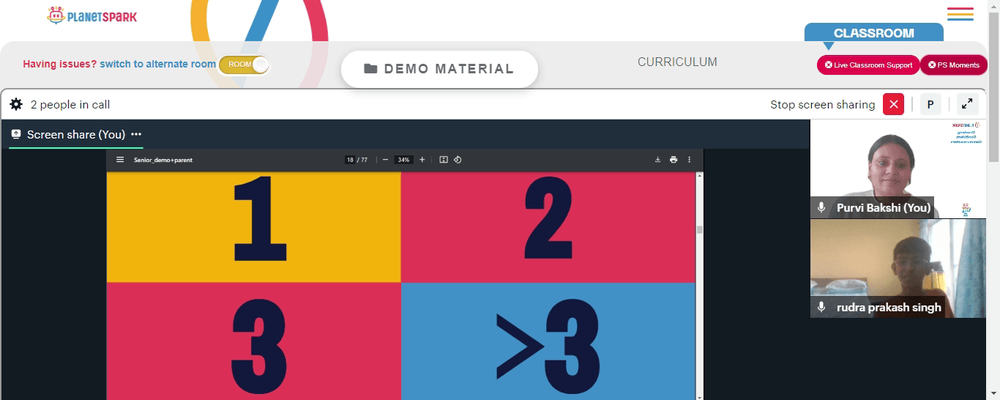The height and width of the screenshot is (400, 1000).
Task: Open the Screen share three-dots options
Action: [x=136, y=135]
